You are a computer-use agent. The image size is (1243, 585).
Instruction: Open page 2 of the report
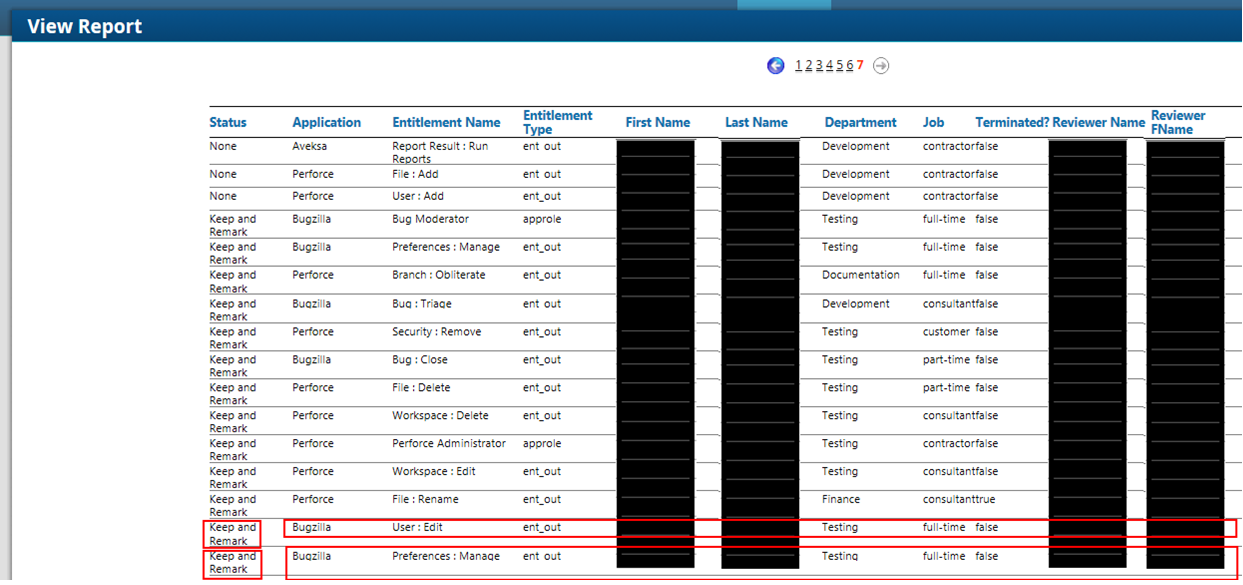(x=809, y=66)
